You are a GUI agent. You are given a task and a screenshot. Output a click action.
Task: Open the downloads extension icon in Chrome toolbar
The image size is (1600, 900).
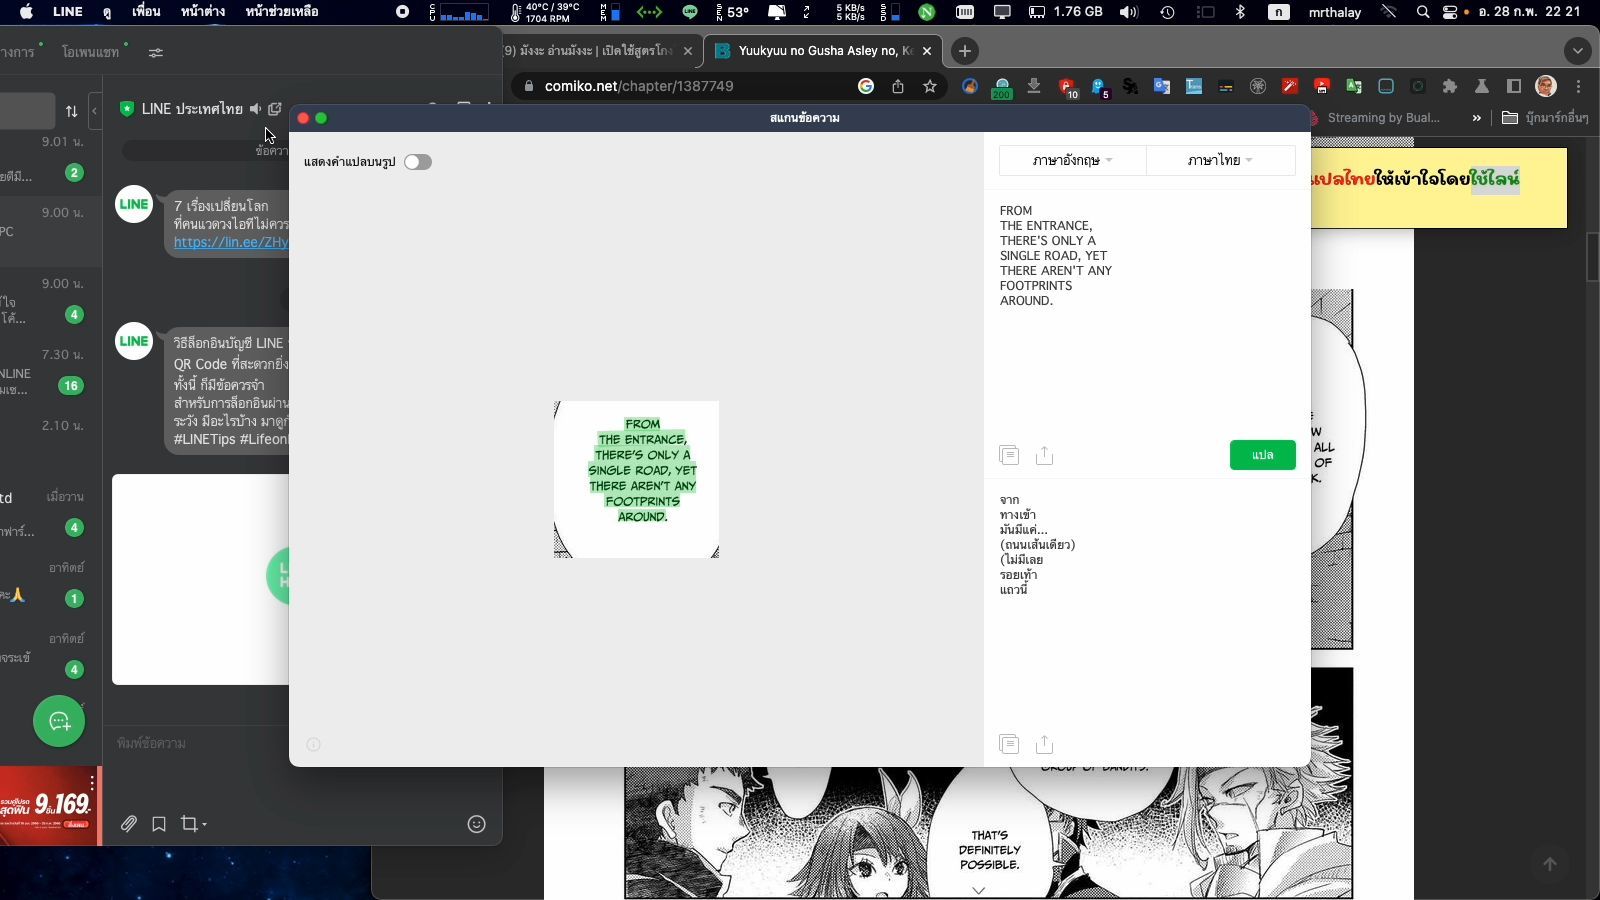(1034, 86)
